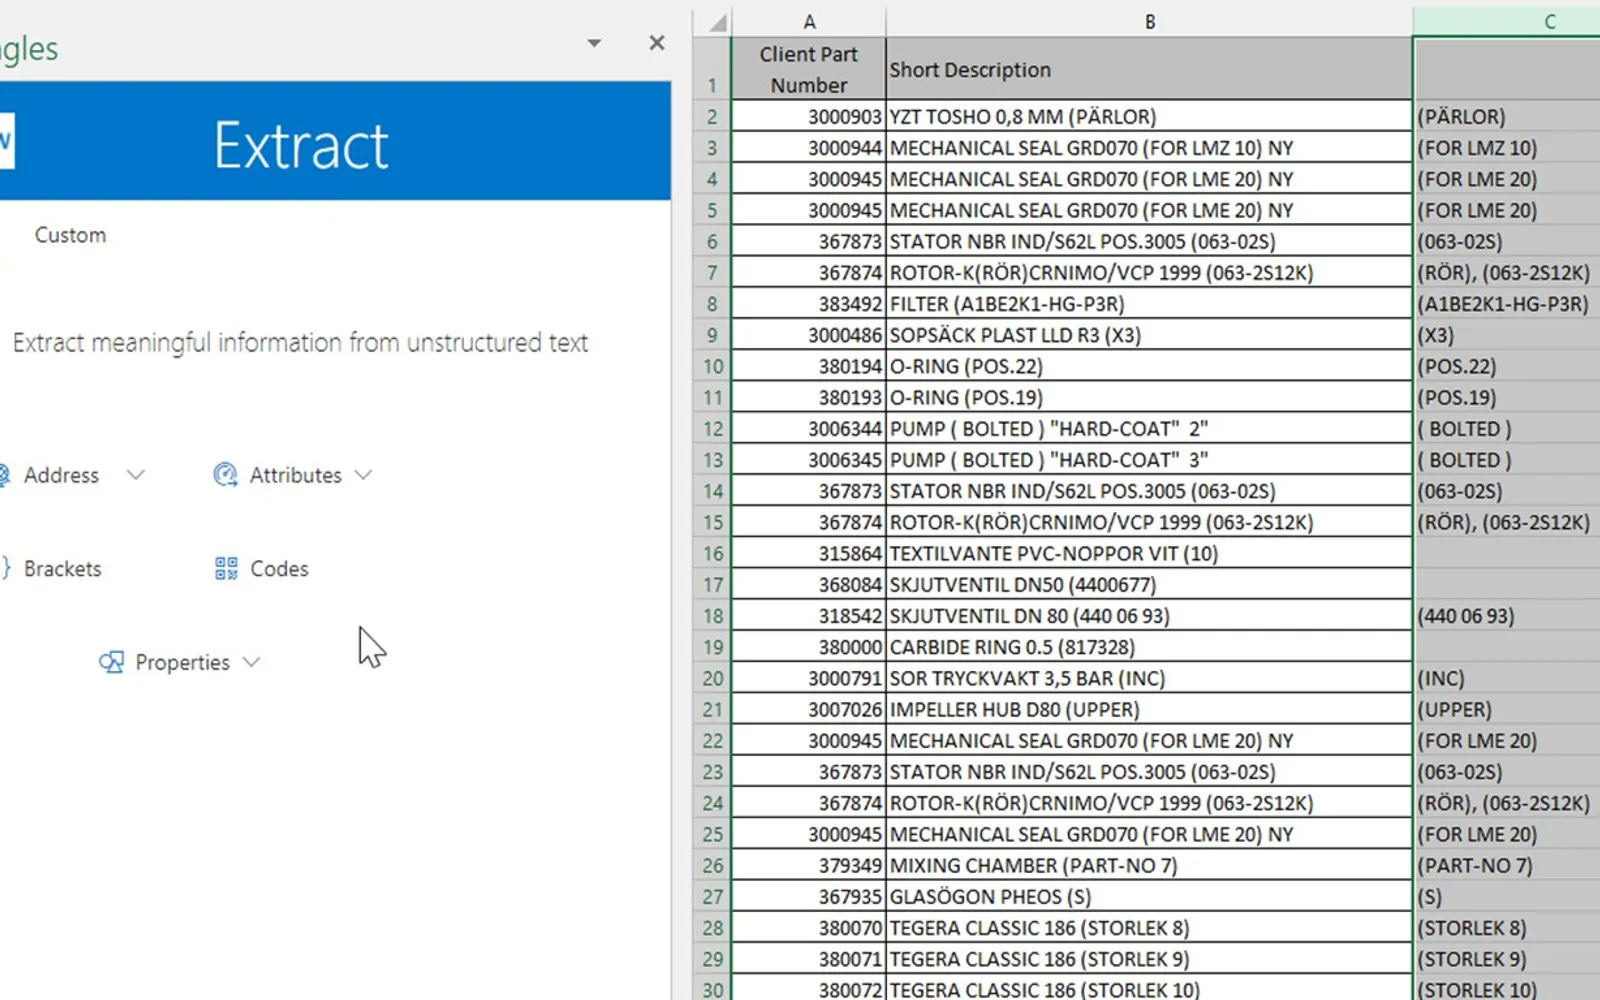The height and width of the screenshot is (1000, 1600).
Task: Click part number 3007026 cell
Action: pos(809,709)
